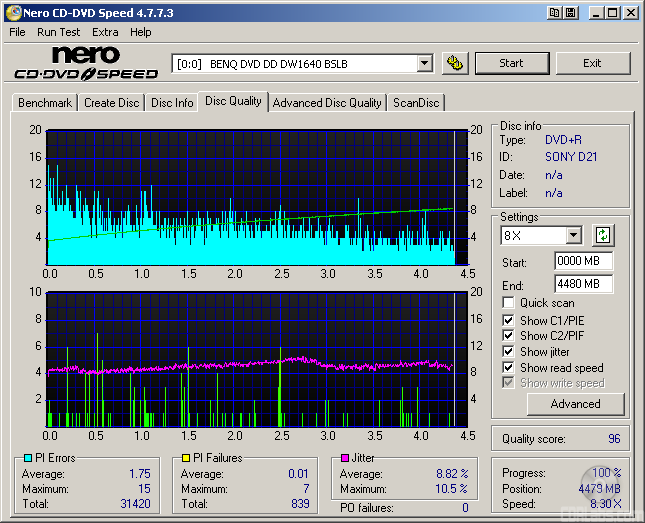Click the Nero app icon in title bar
The height and width of the screenshot is (523, 645).
tap(13, 13)
